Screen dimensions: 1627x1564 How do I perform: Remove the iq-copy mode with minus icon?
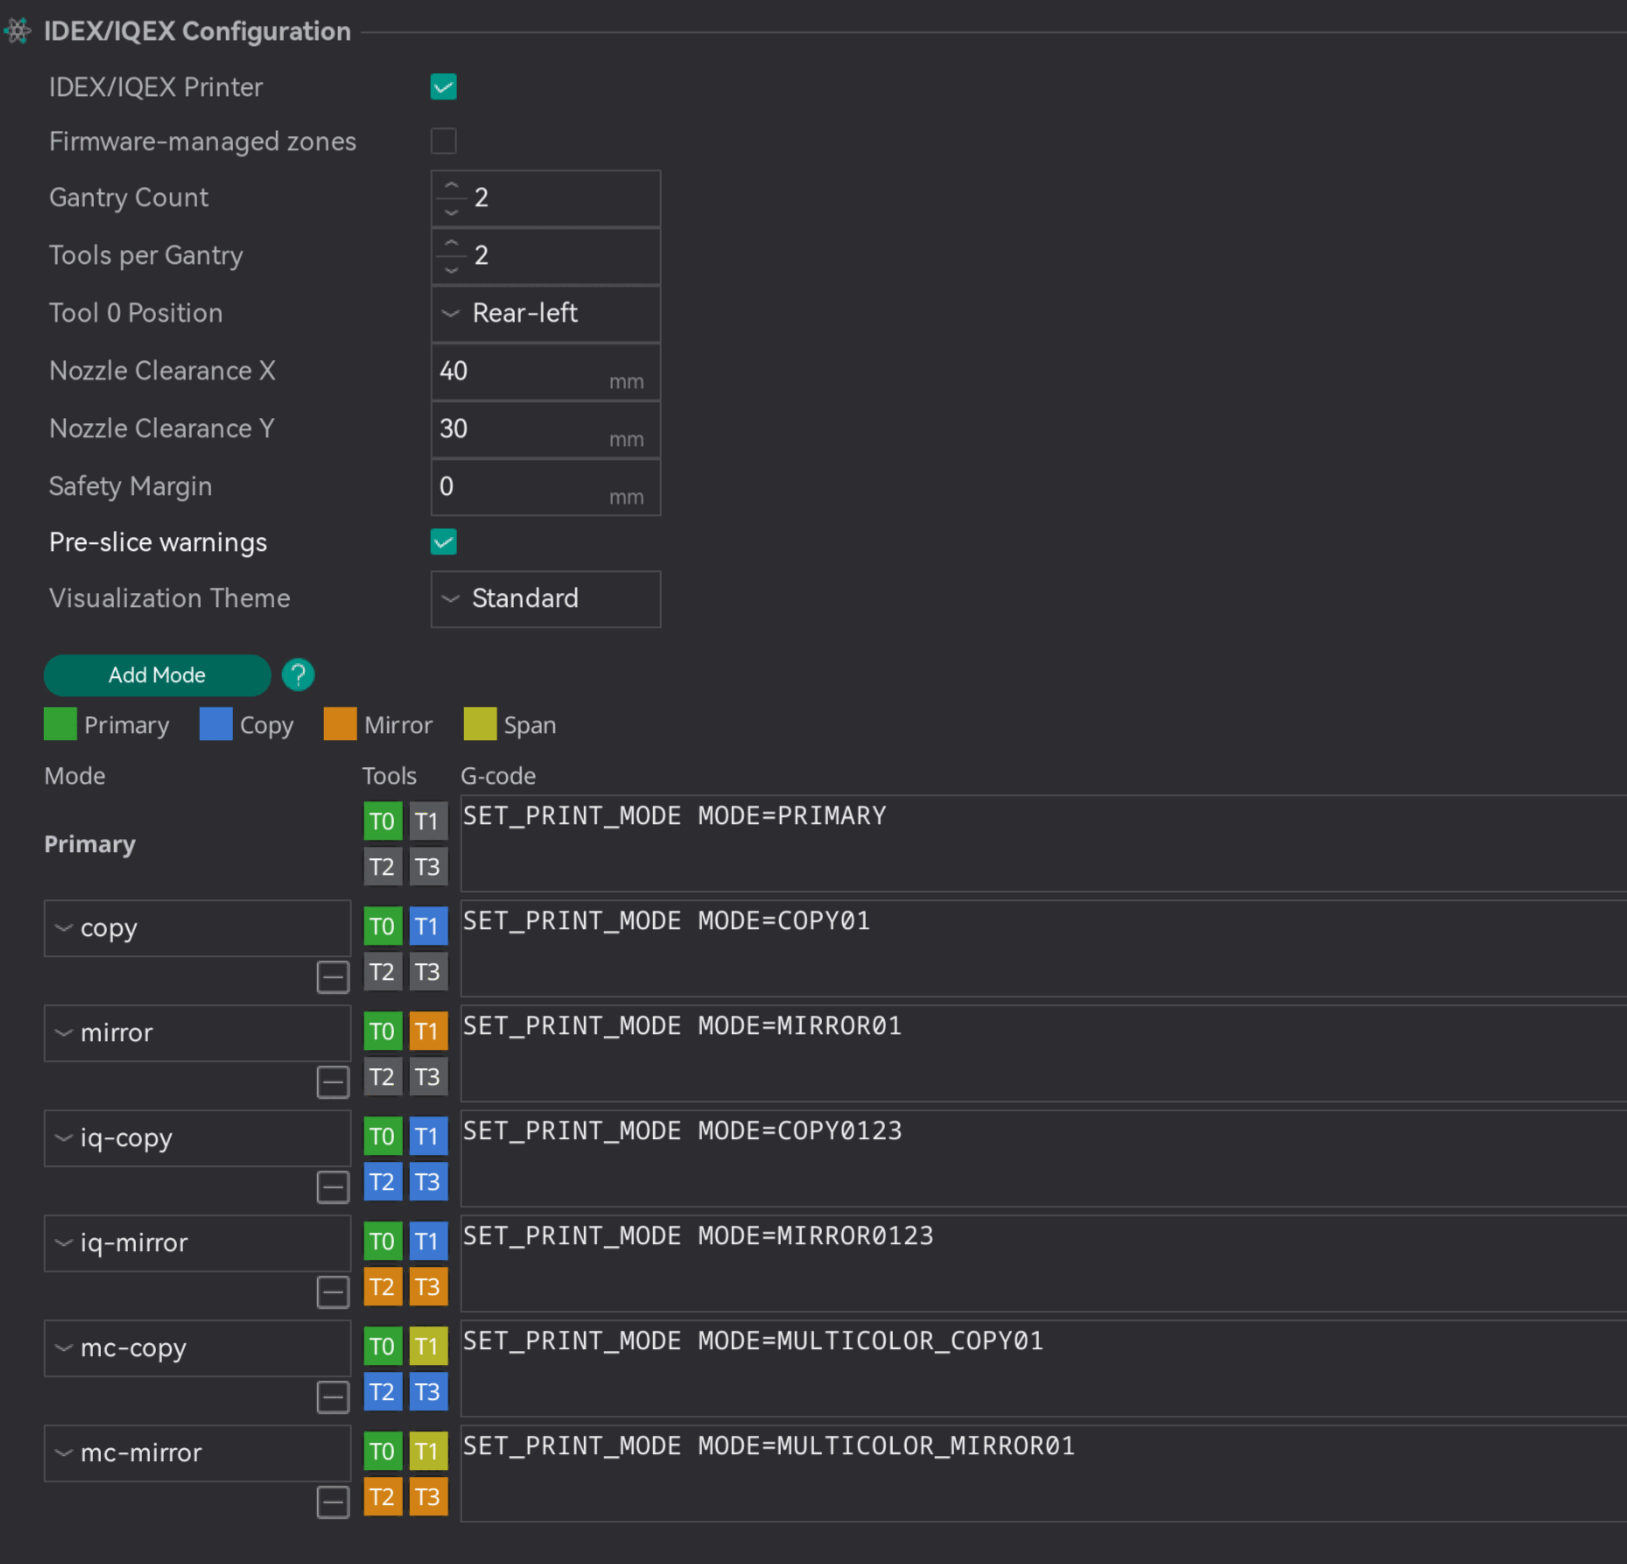(x=333, y=1187)
